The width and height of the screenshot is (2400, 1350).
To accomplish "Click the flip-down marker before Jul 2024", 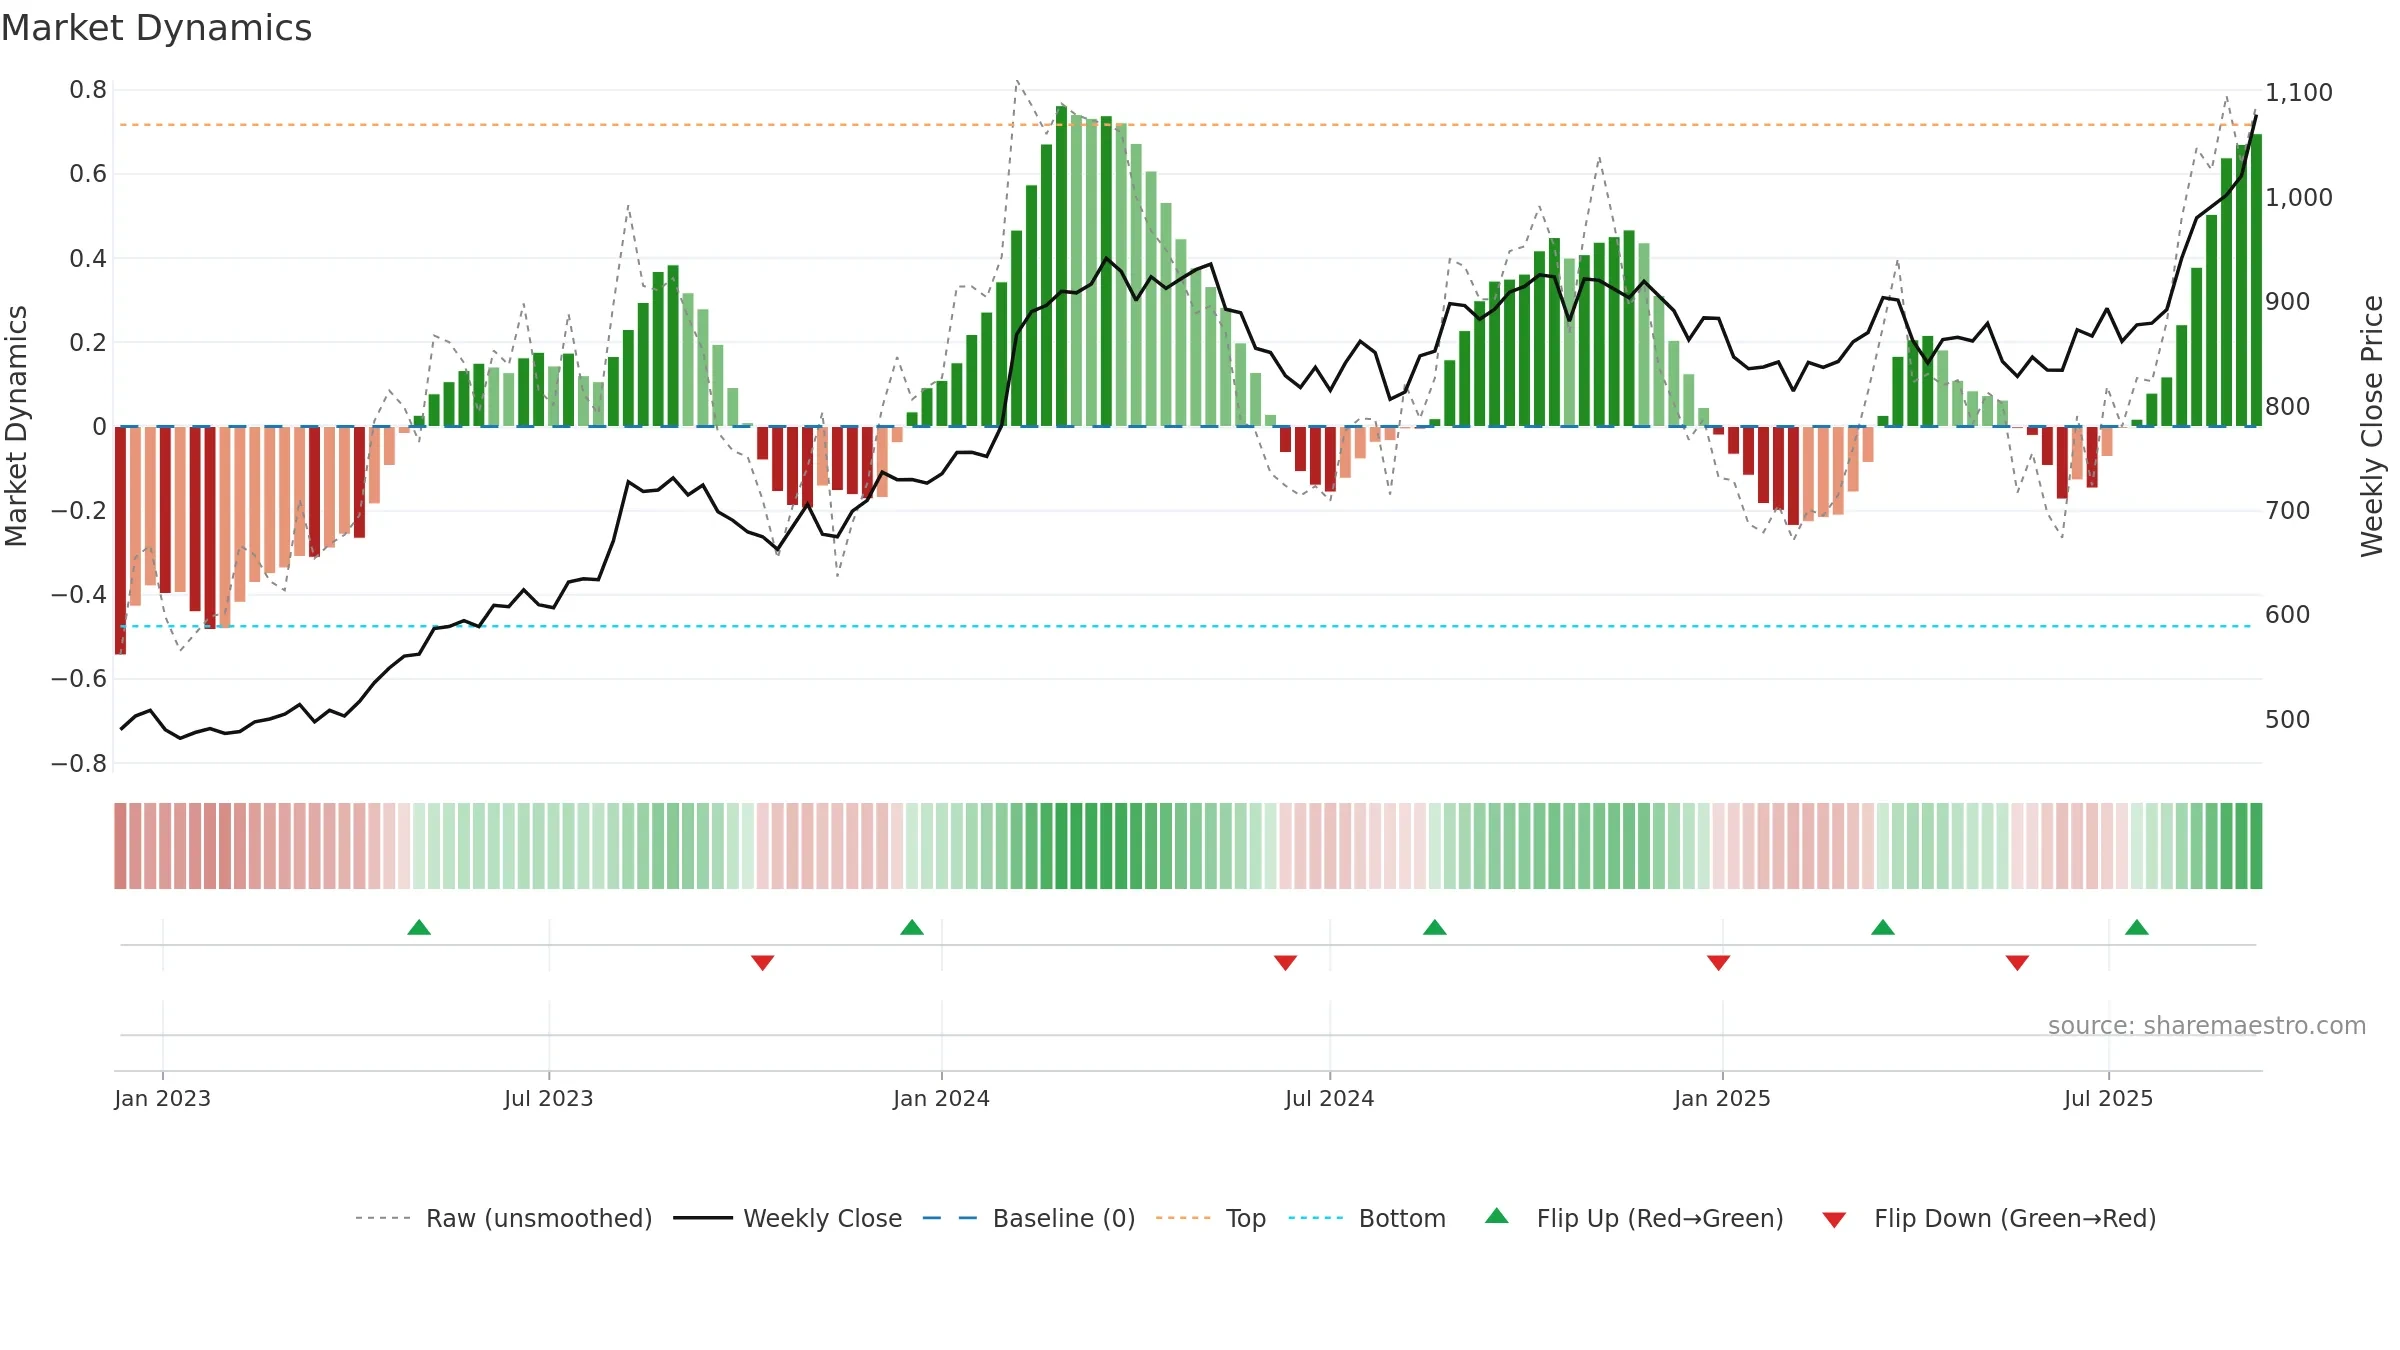I will coord(1286,962).
